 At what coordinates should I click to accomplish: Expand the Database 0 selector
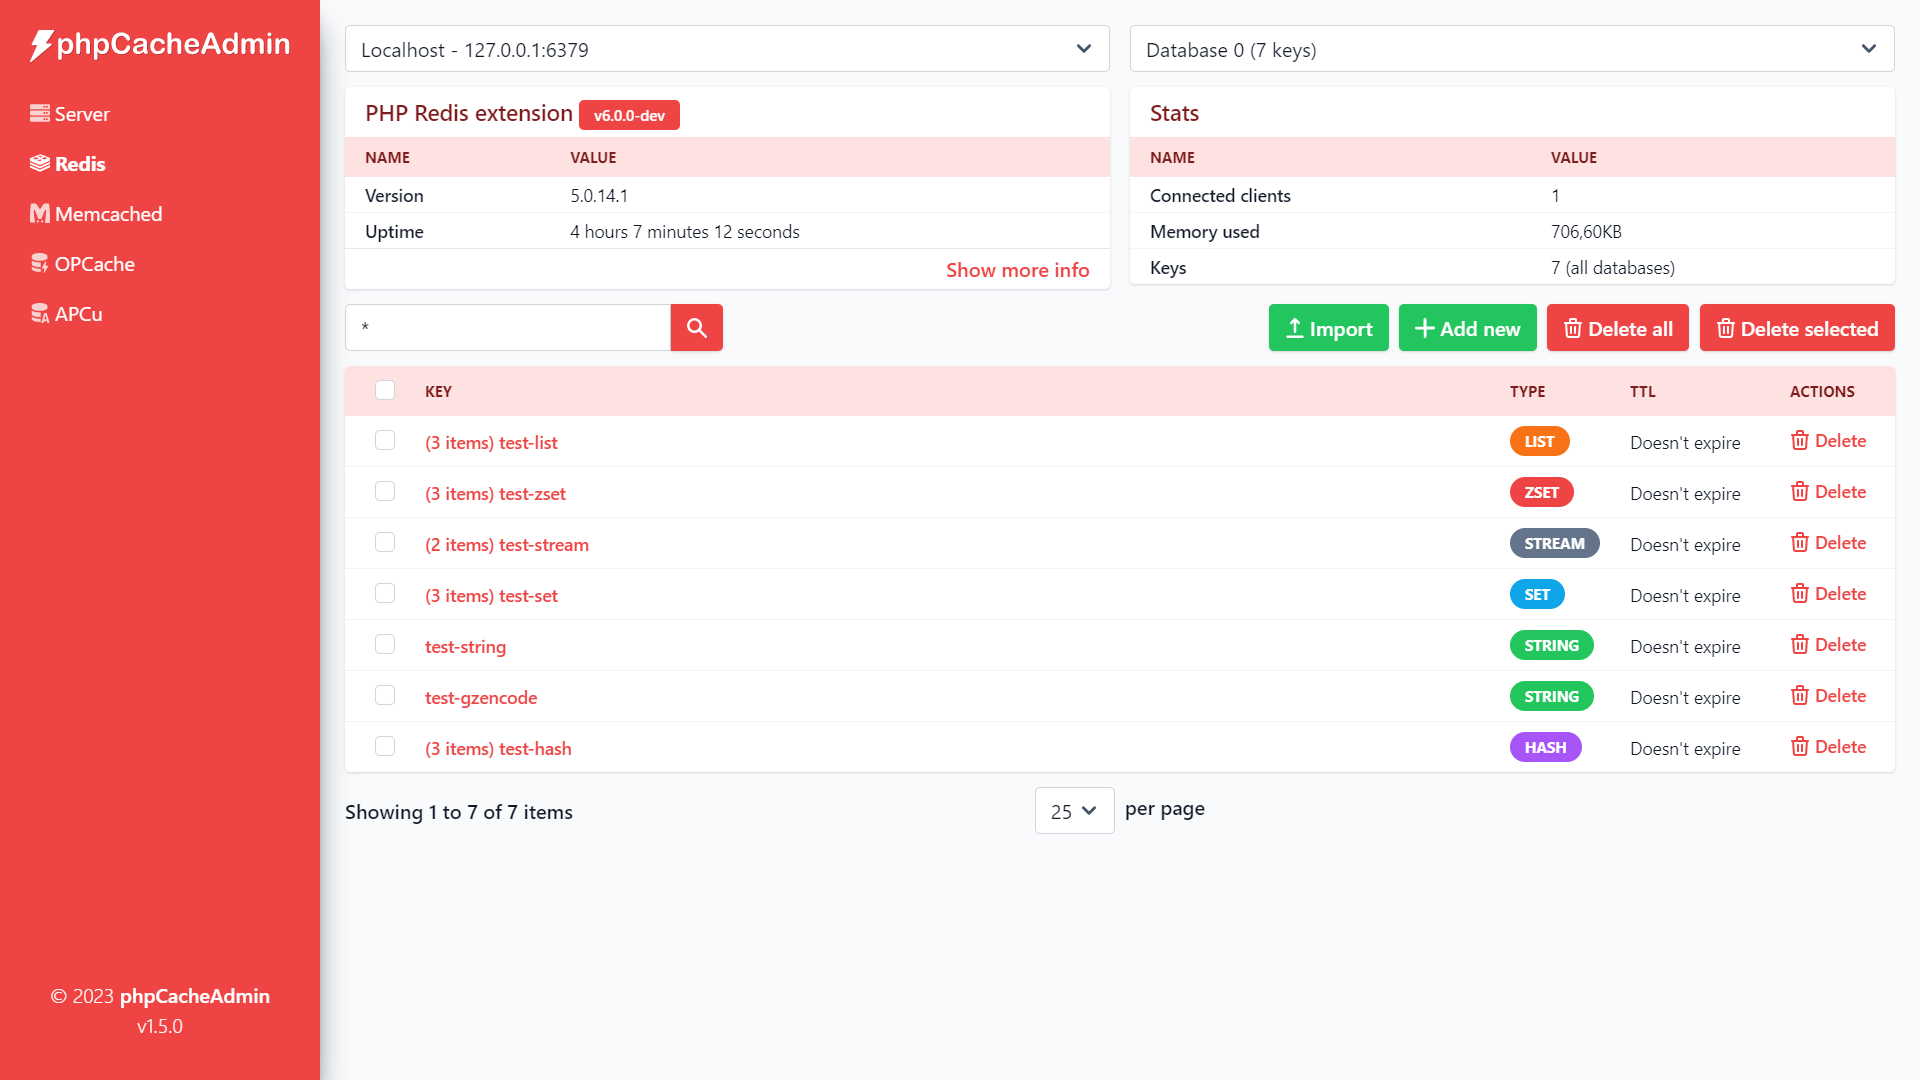click(1511, 49)
